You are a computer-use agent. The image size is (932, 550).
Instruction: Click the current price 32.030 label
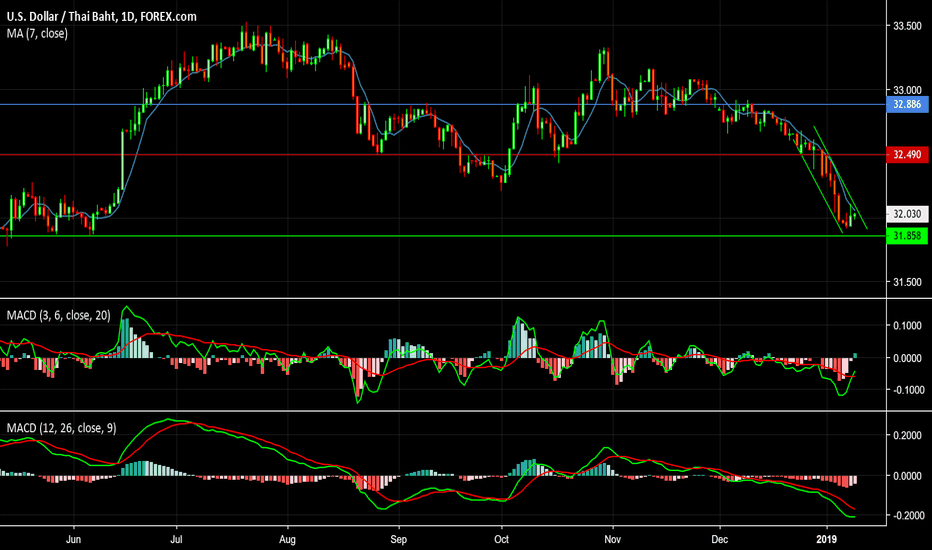tap(907, 214)
